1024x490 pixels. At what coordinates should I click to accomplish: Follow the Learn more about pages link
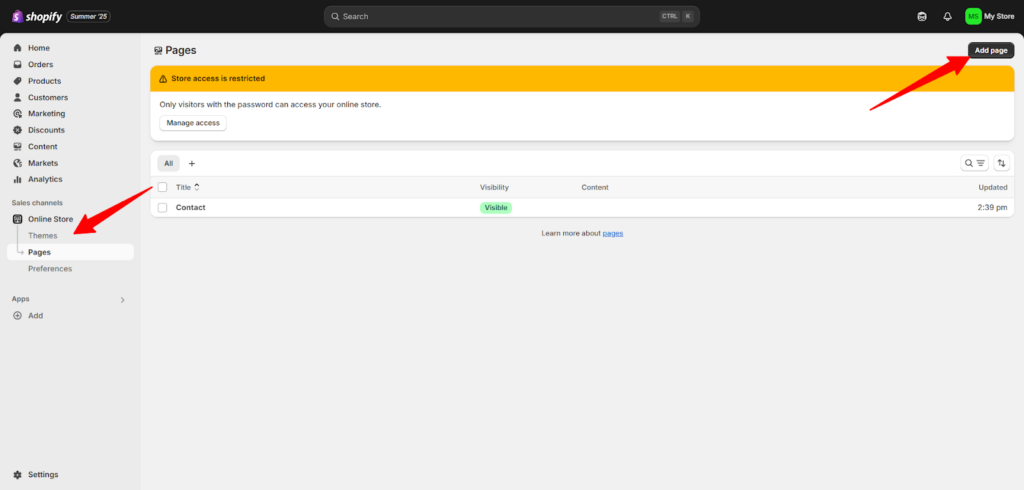(612, 233)
